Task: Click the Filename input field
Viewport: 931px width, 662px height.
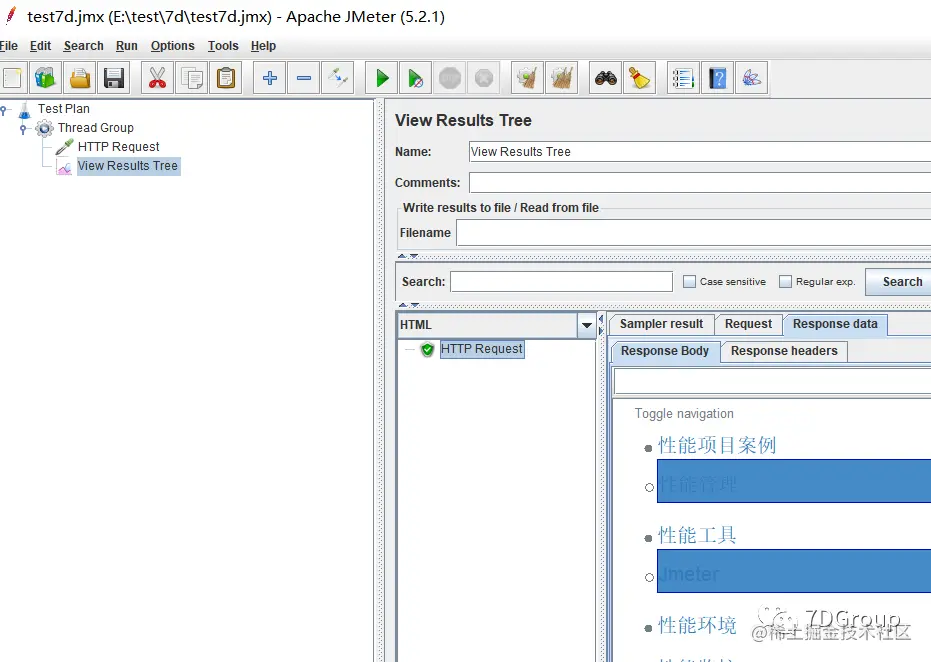Action: coord(694,233)
